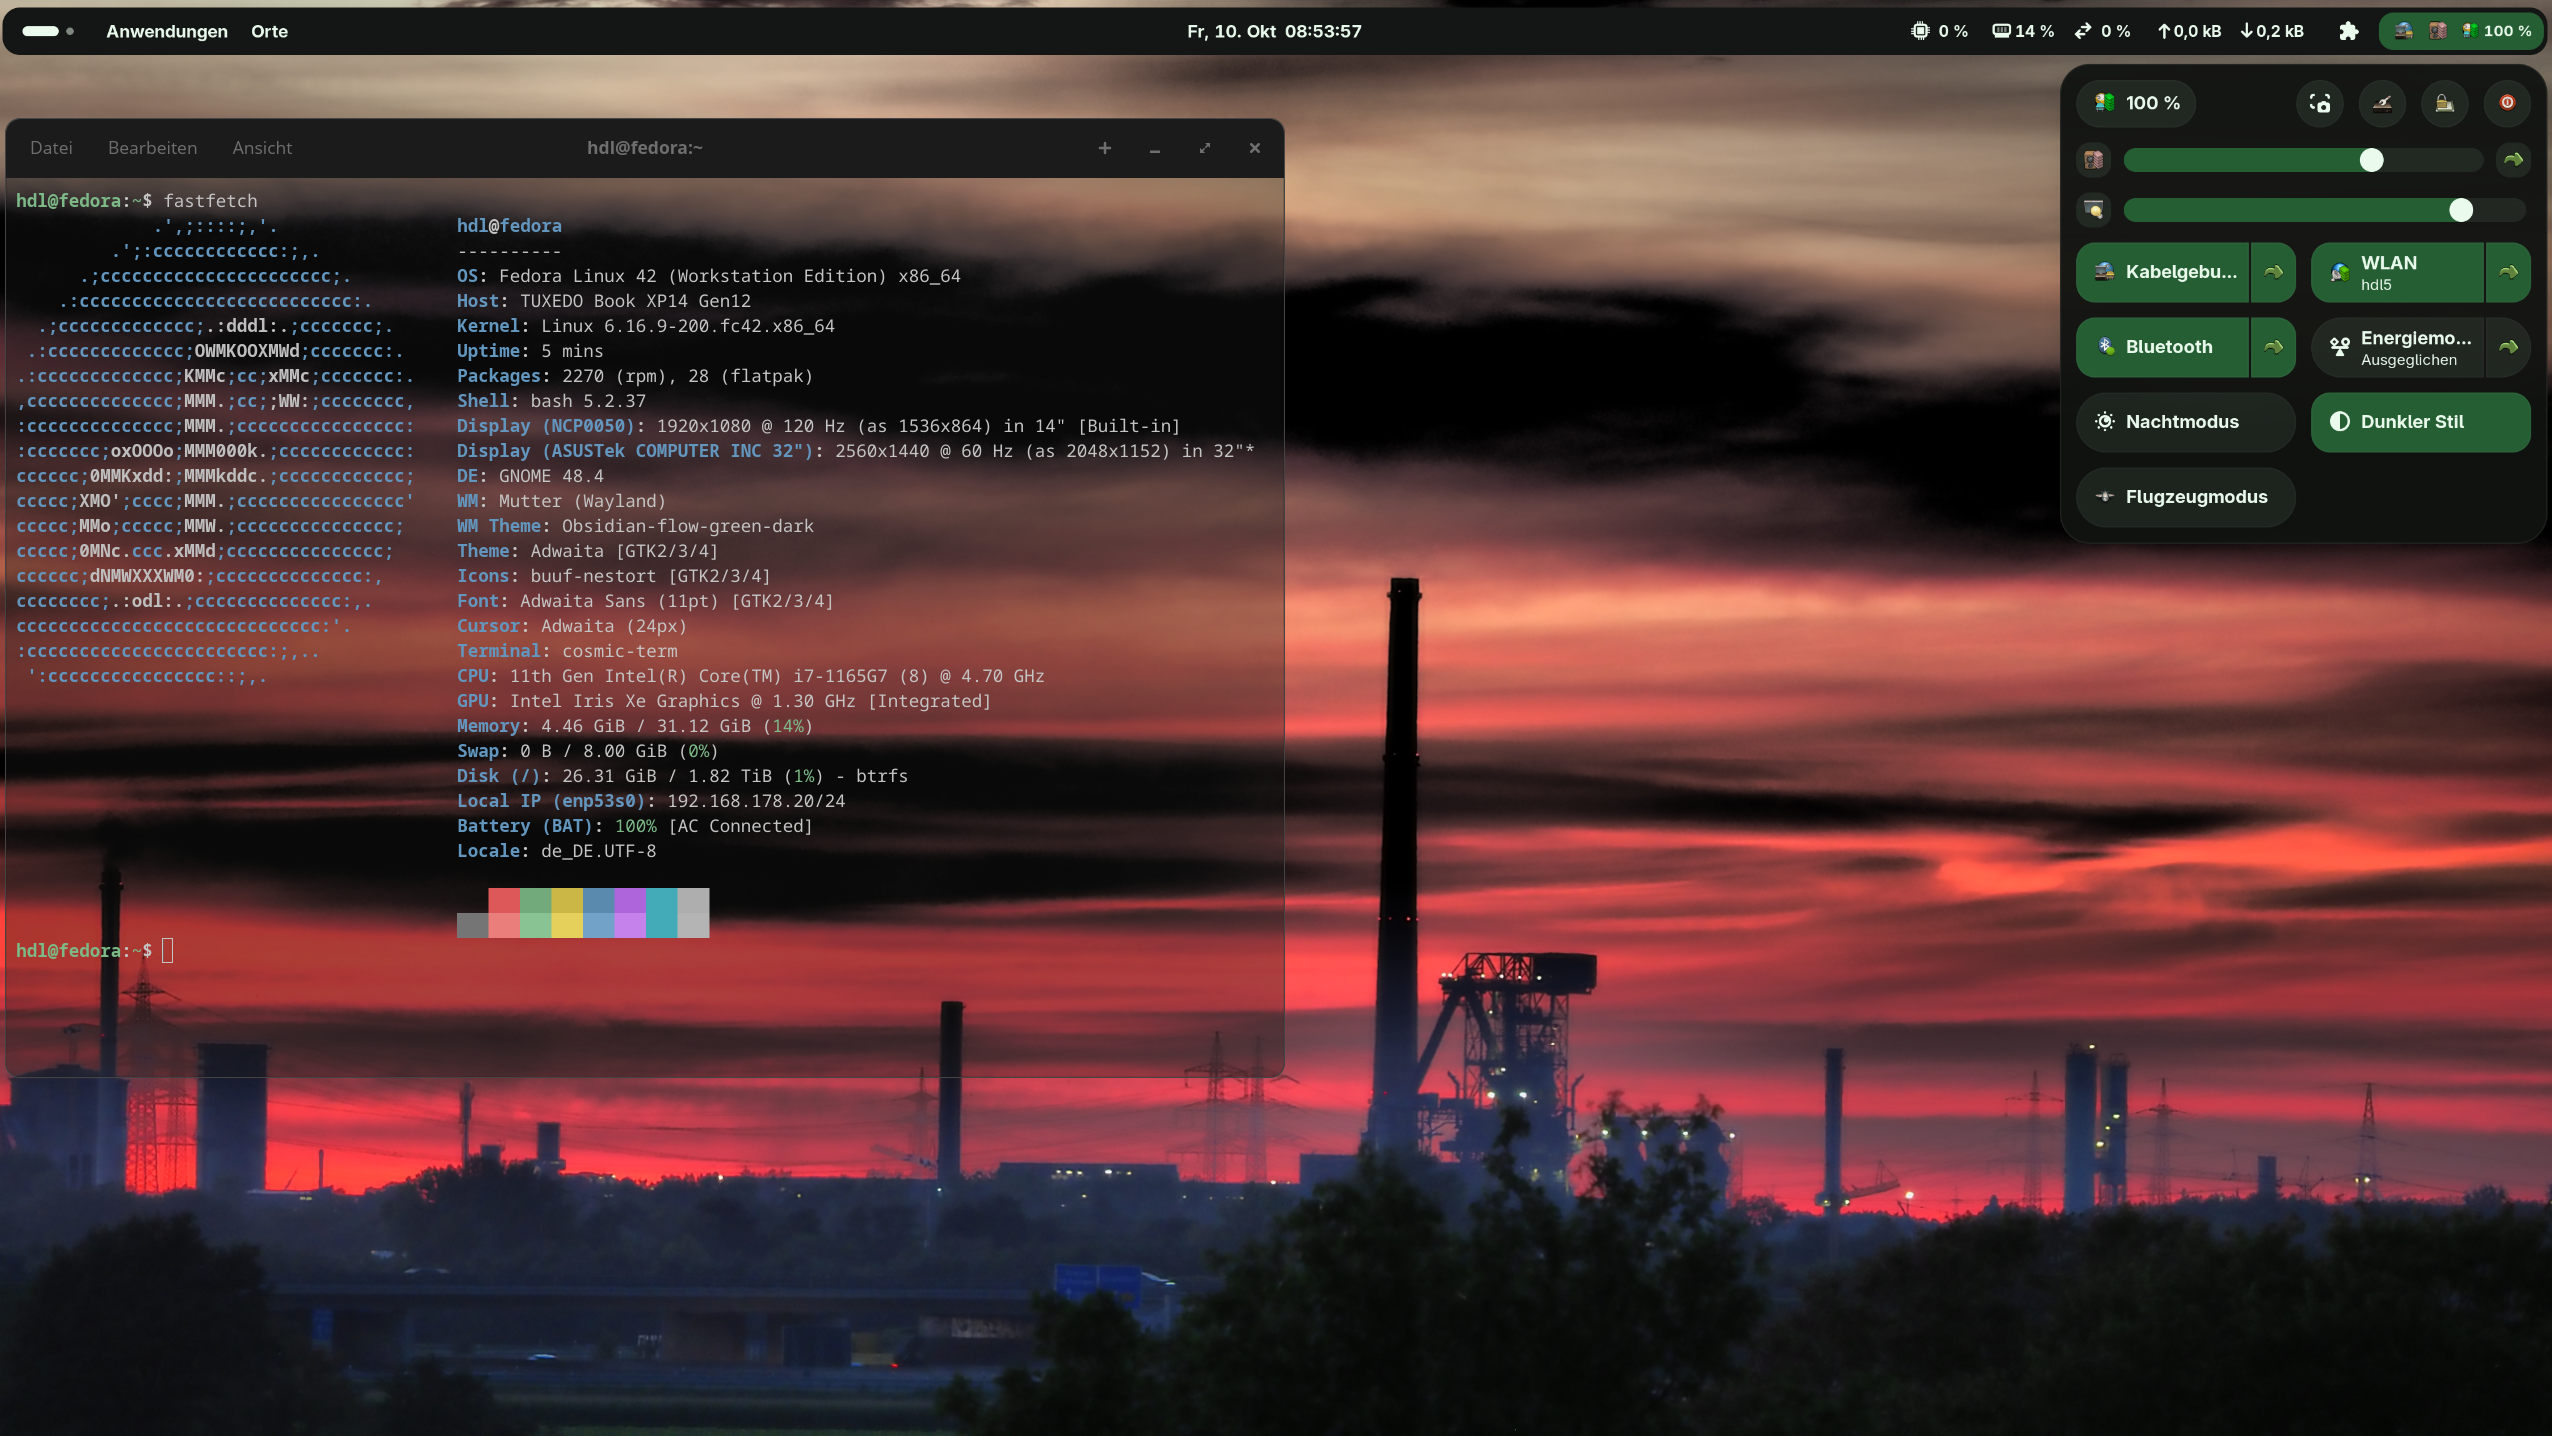The image size is (2552, 1436).
Task: Click the screen brightness slider
Action: click(2300, 210)
